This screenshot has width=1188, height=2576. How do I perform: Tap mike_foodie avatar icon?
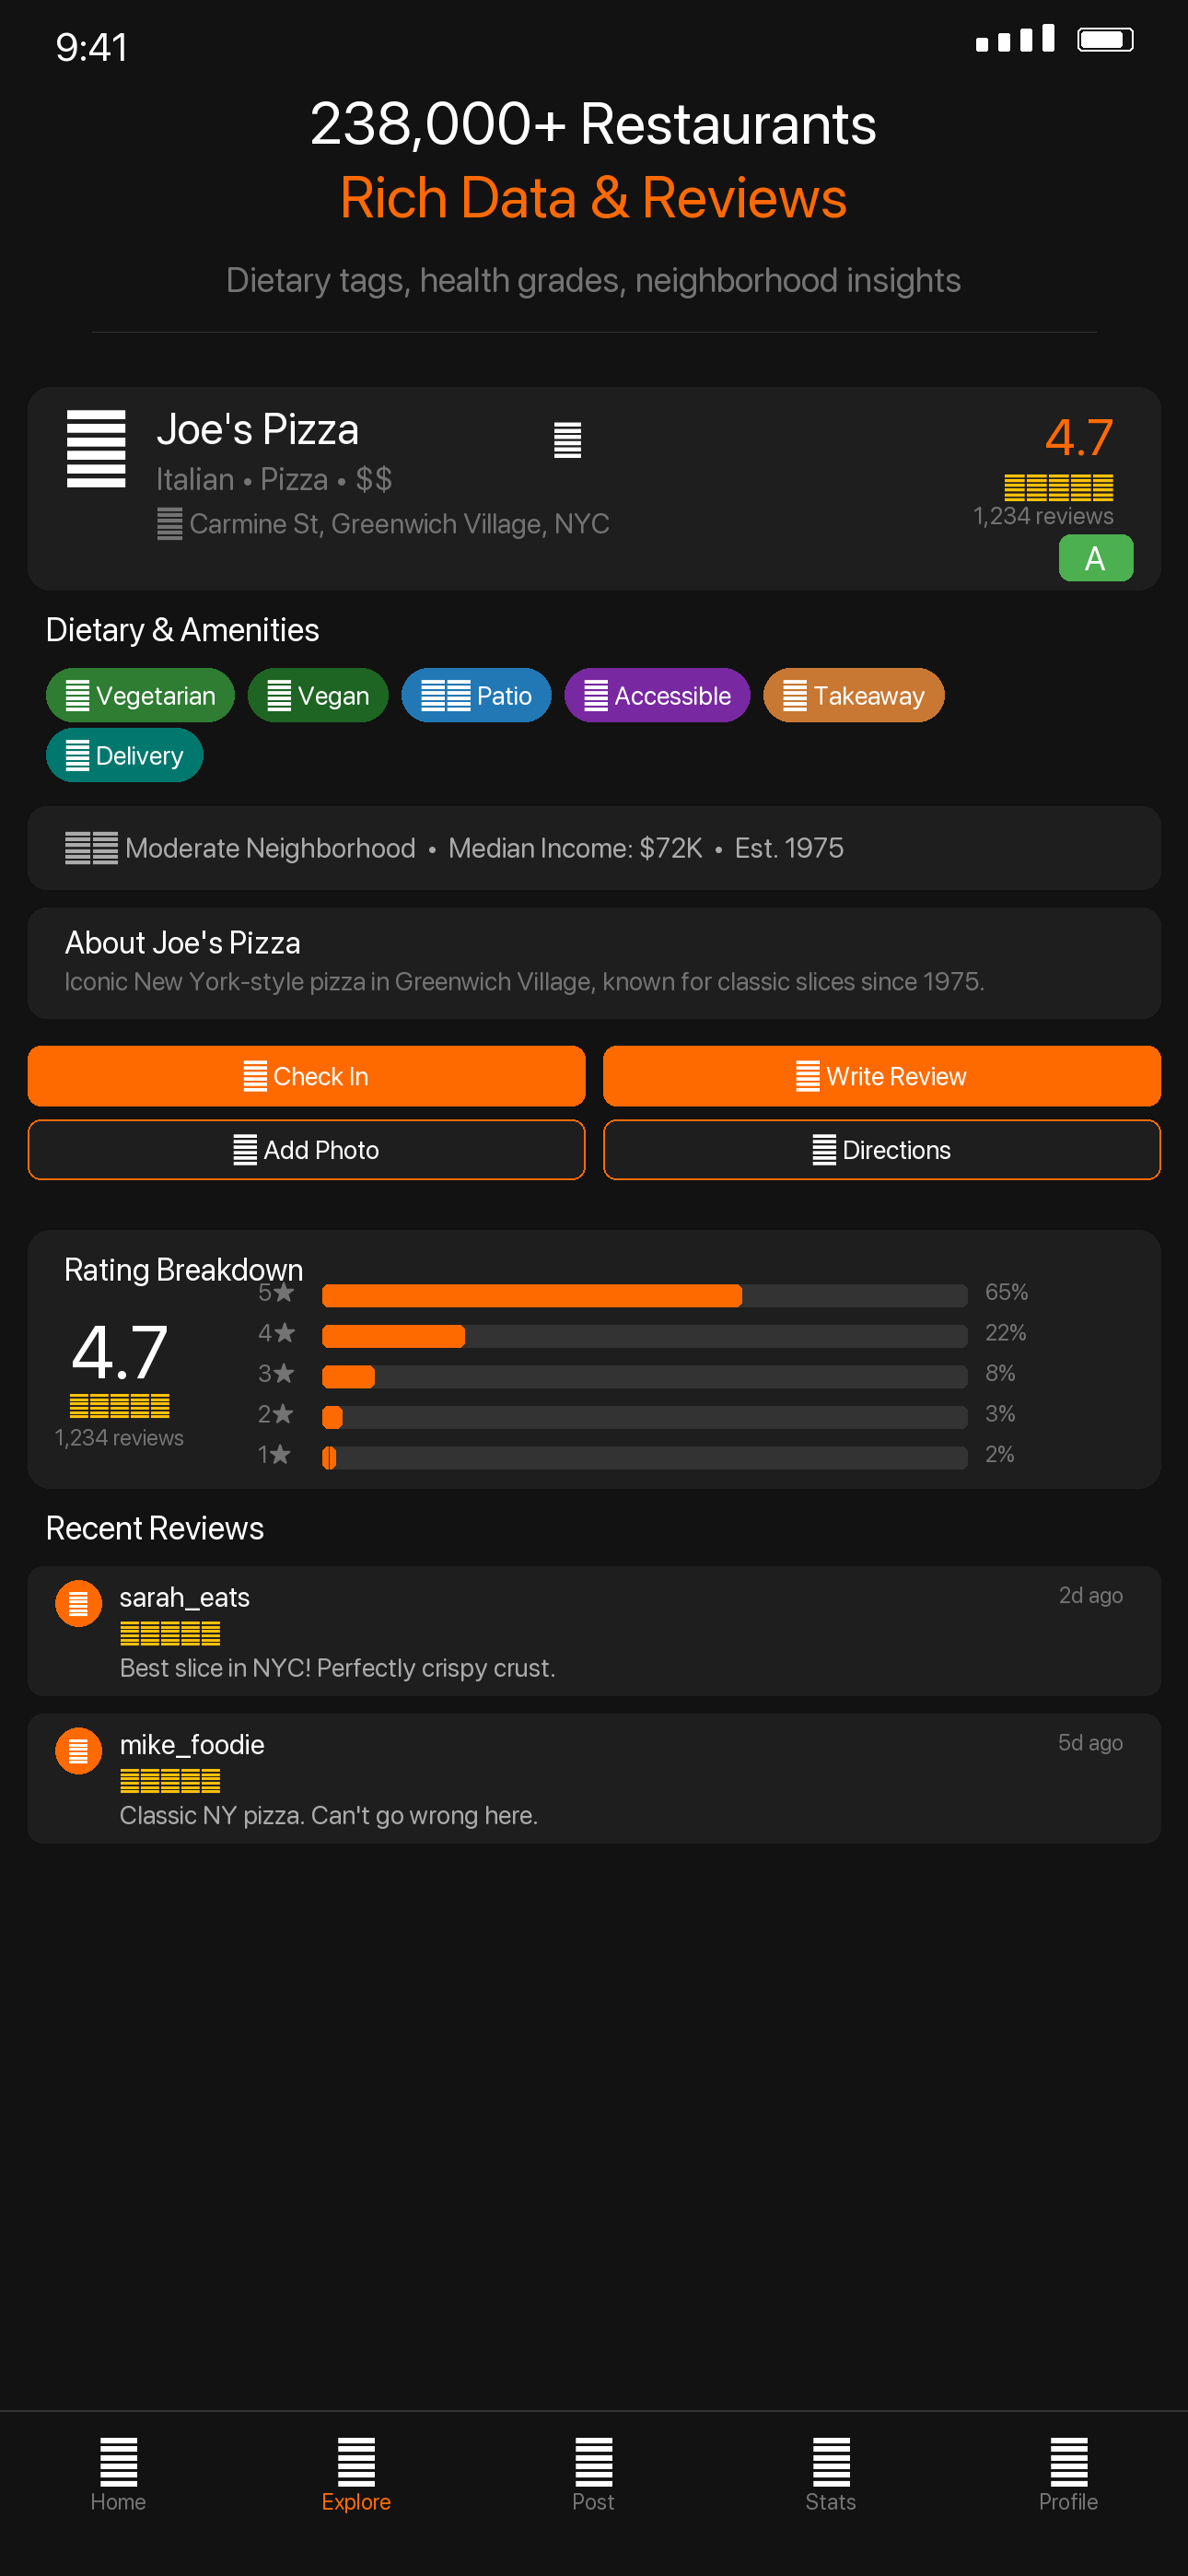click(x=78, y=1751)
